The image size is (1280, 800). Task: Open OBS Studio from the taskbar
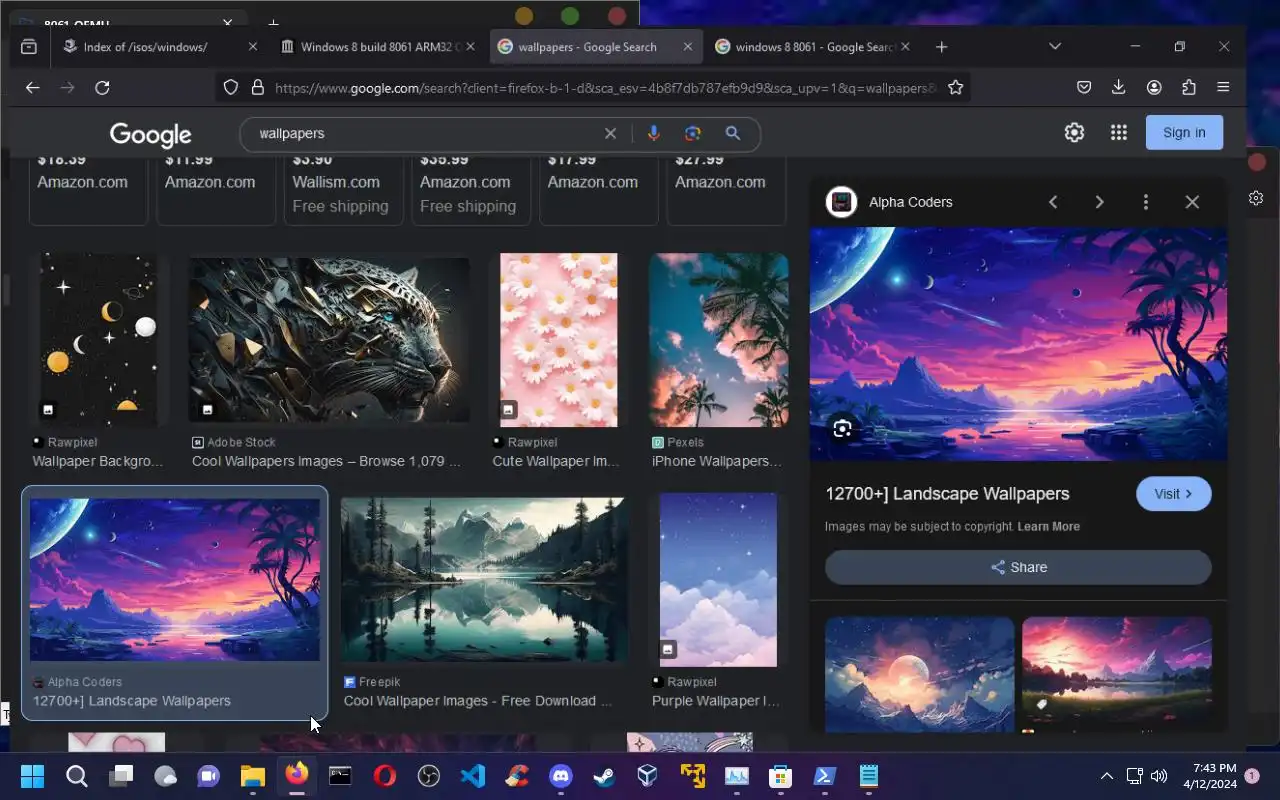coord(428,776)
